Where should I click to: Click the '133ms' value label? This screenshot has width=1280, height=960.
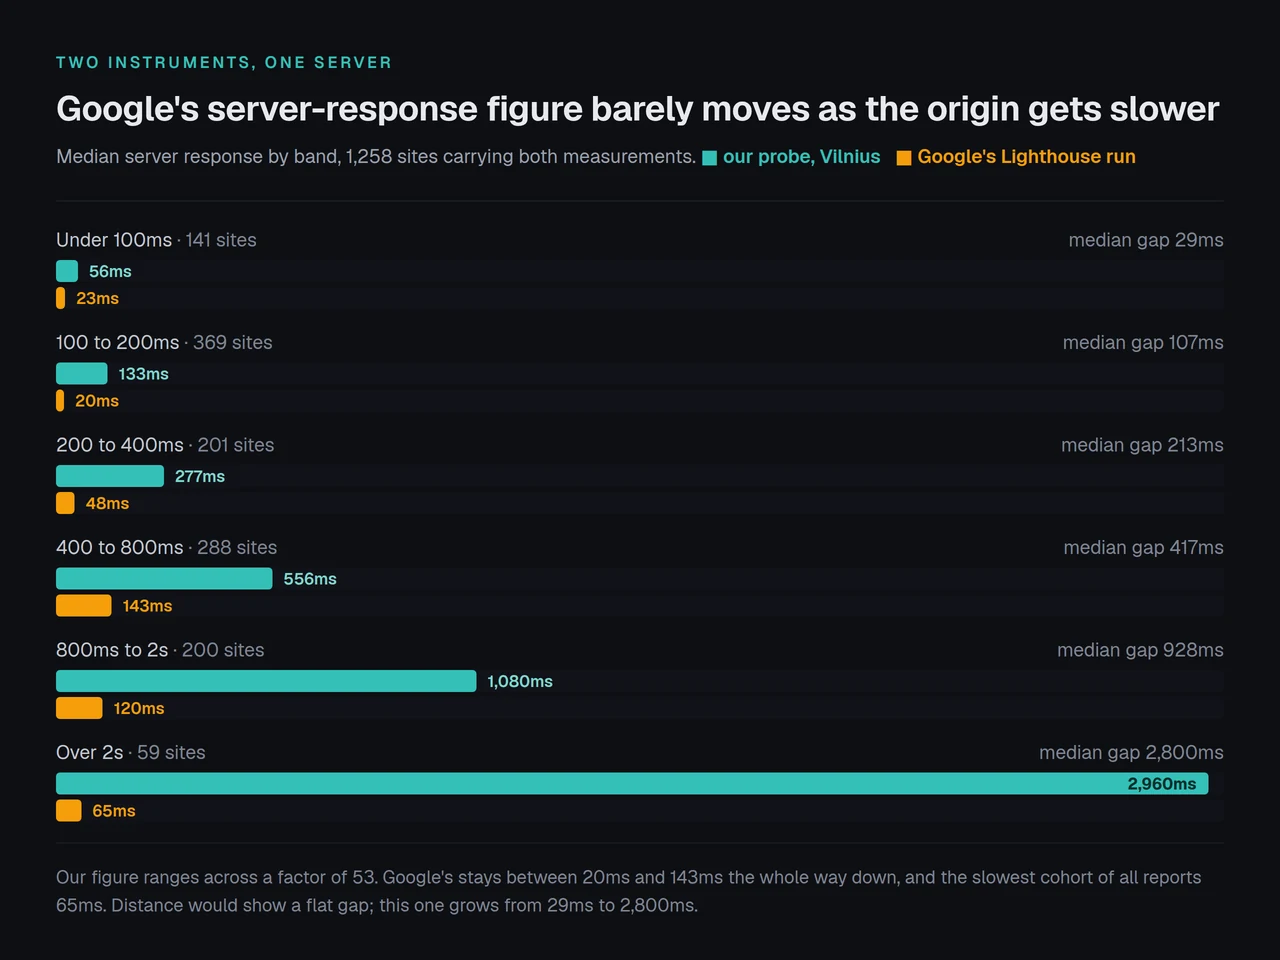tap(144, 374)
